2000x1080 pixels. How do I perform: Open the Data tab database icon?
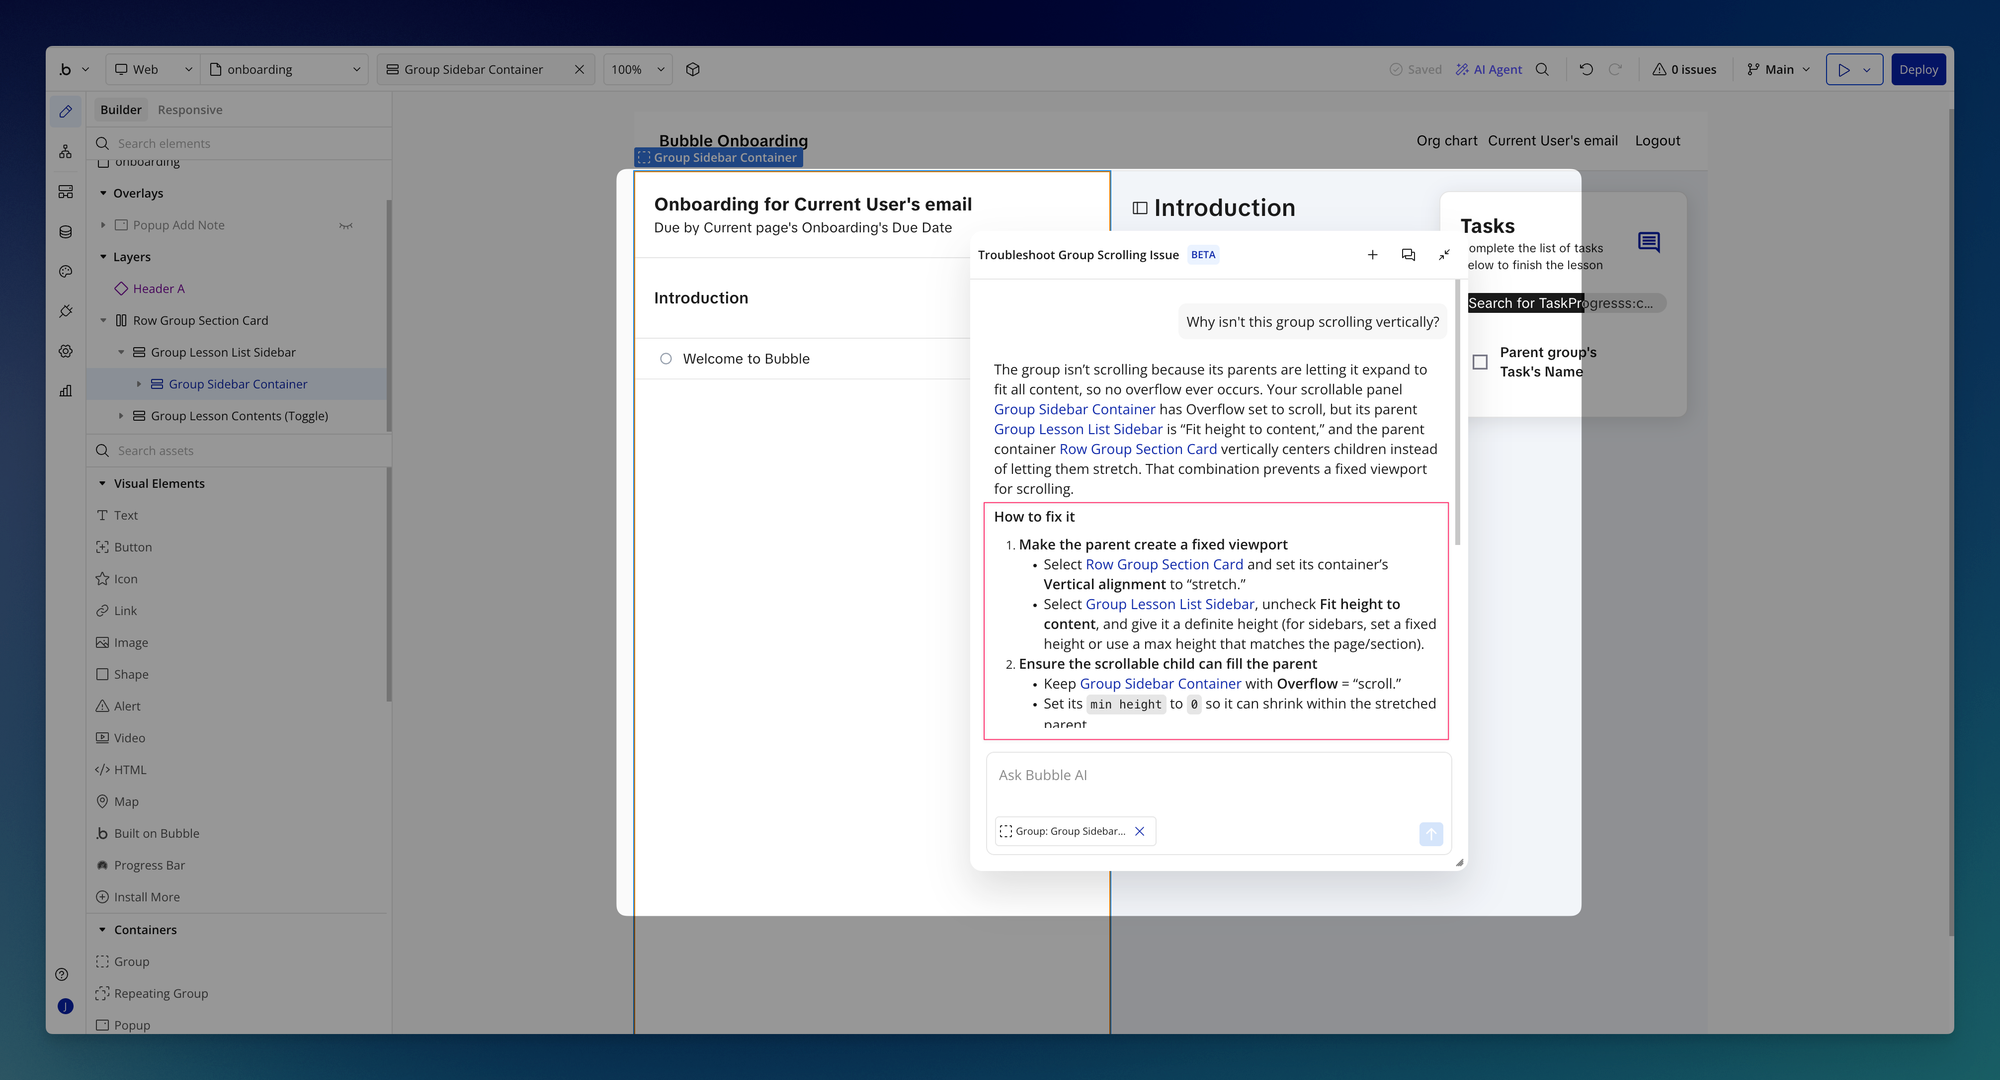(x=66, y=232)
